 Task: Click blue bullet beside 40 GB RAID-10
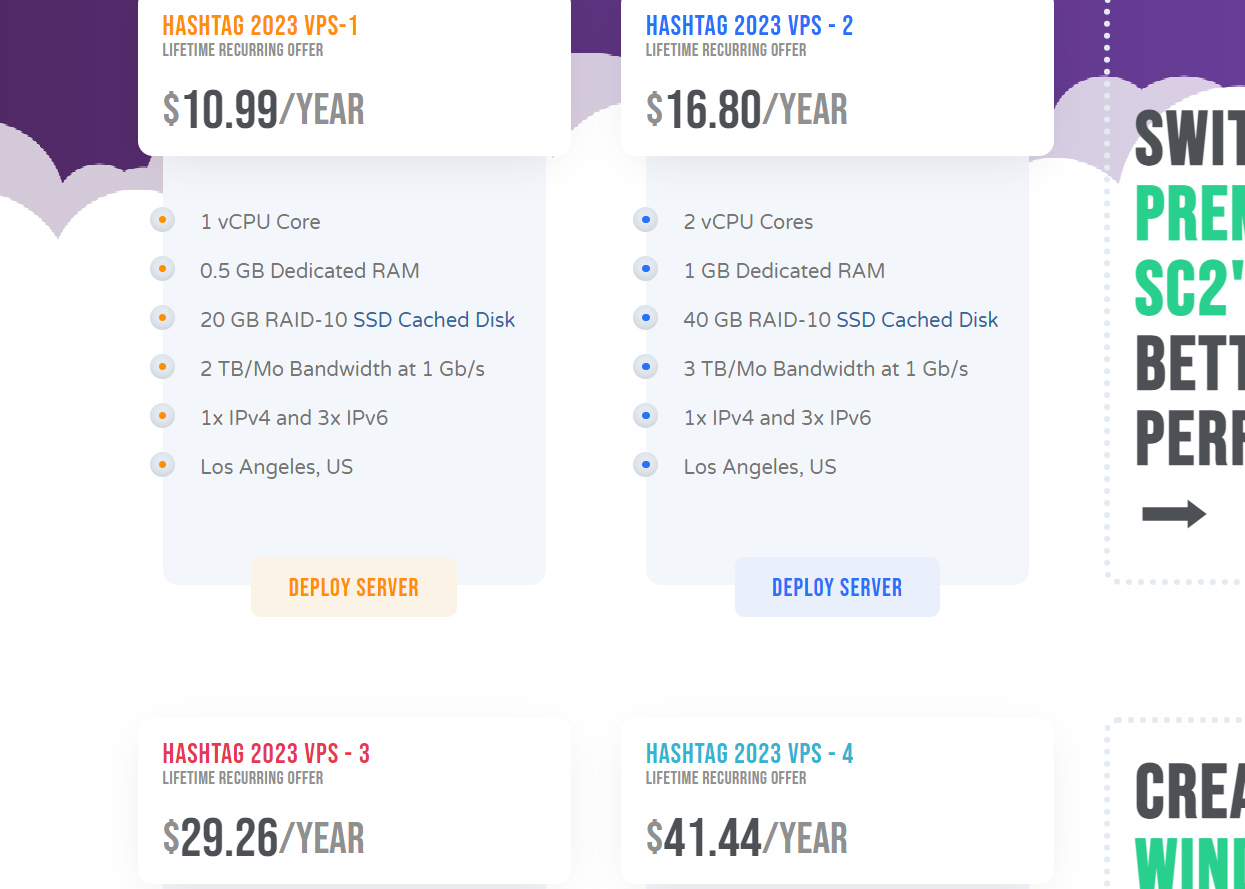pos(646,318)
